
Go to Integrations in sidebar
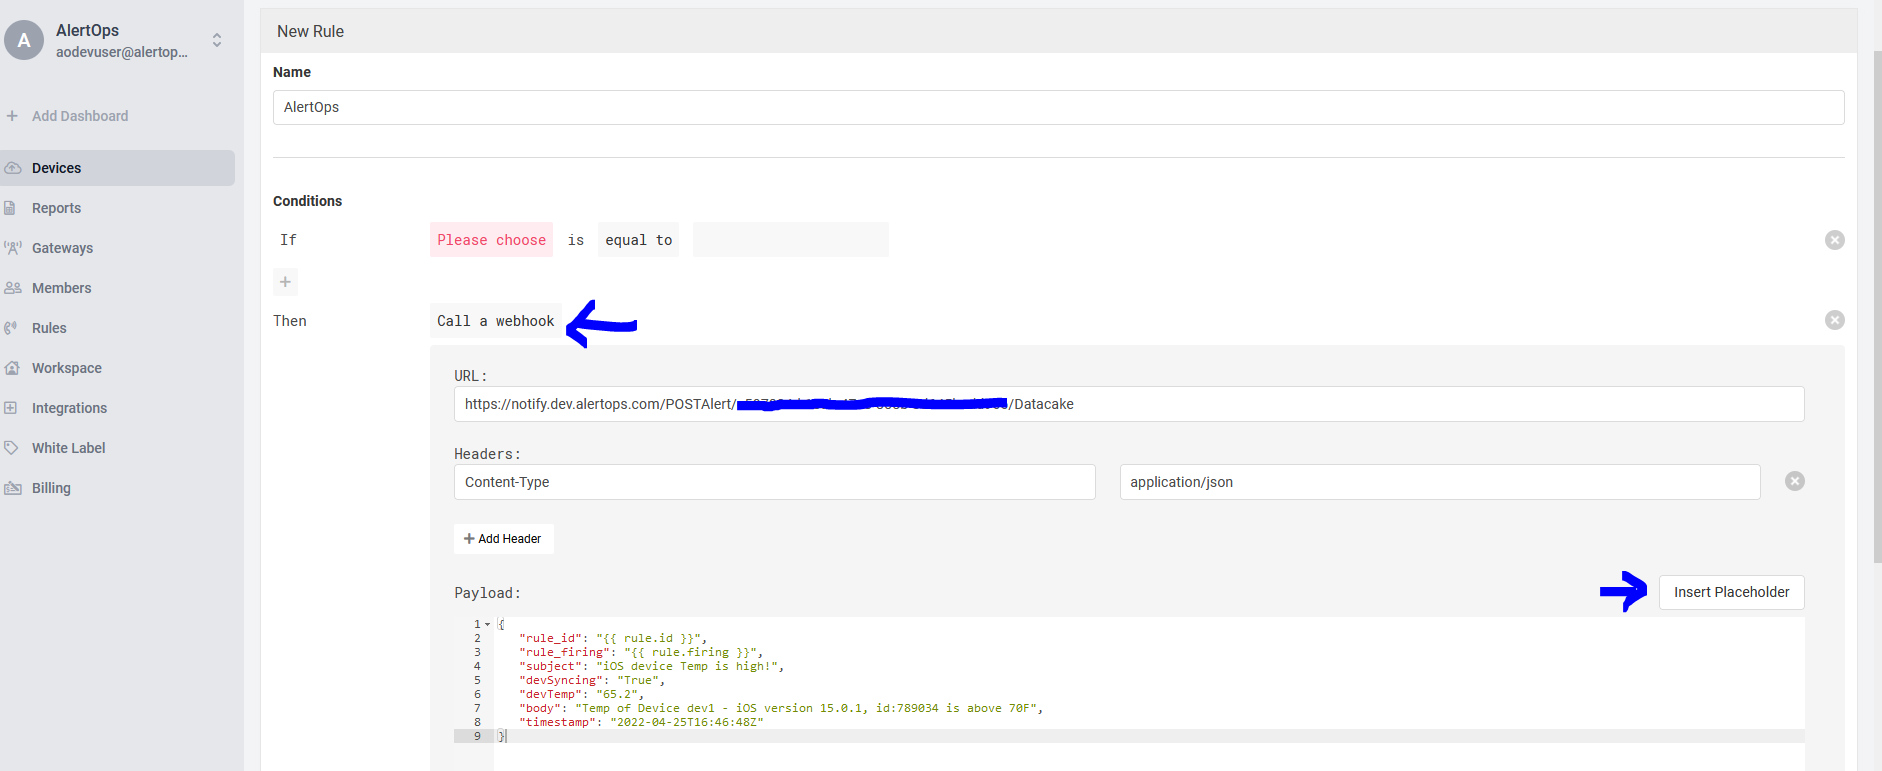click(x=69, y=408)
